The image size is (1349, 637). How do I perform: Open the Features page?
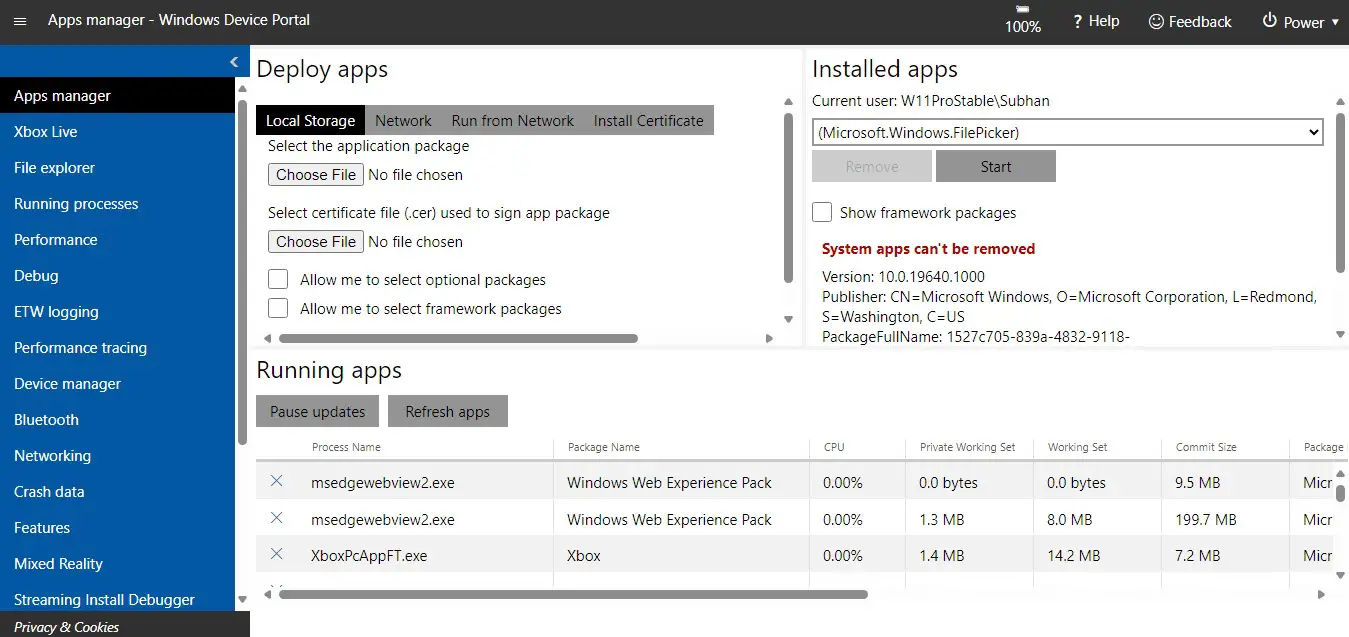click(117, 528)
